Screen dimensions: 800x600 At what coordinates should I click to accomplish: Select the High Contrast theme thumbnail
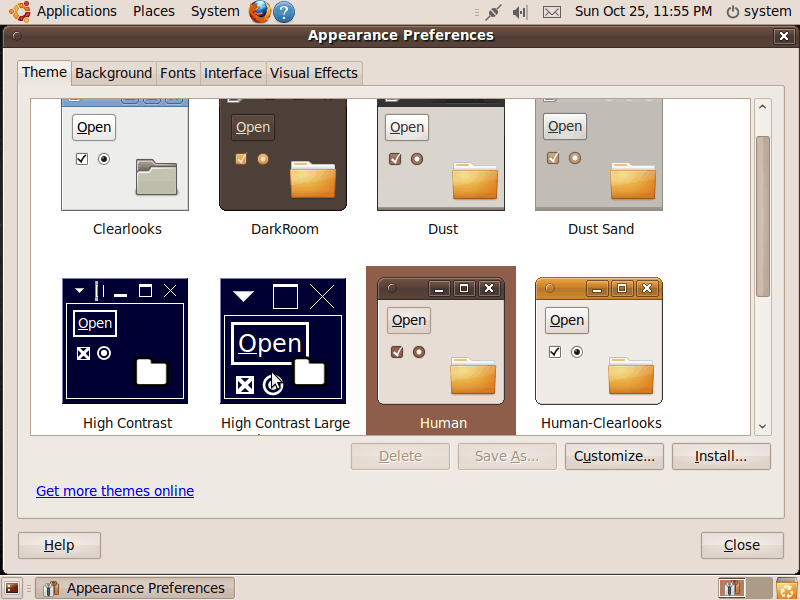(x=125, y=341)
